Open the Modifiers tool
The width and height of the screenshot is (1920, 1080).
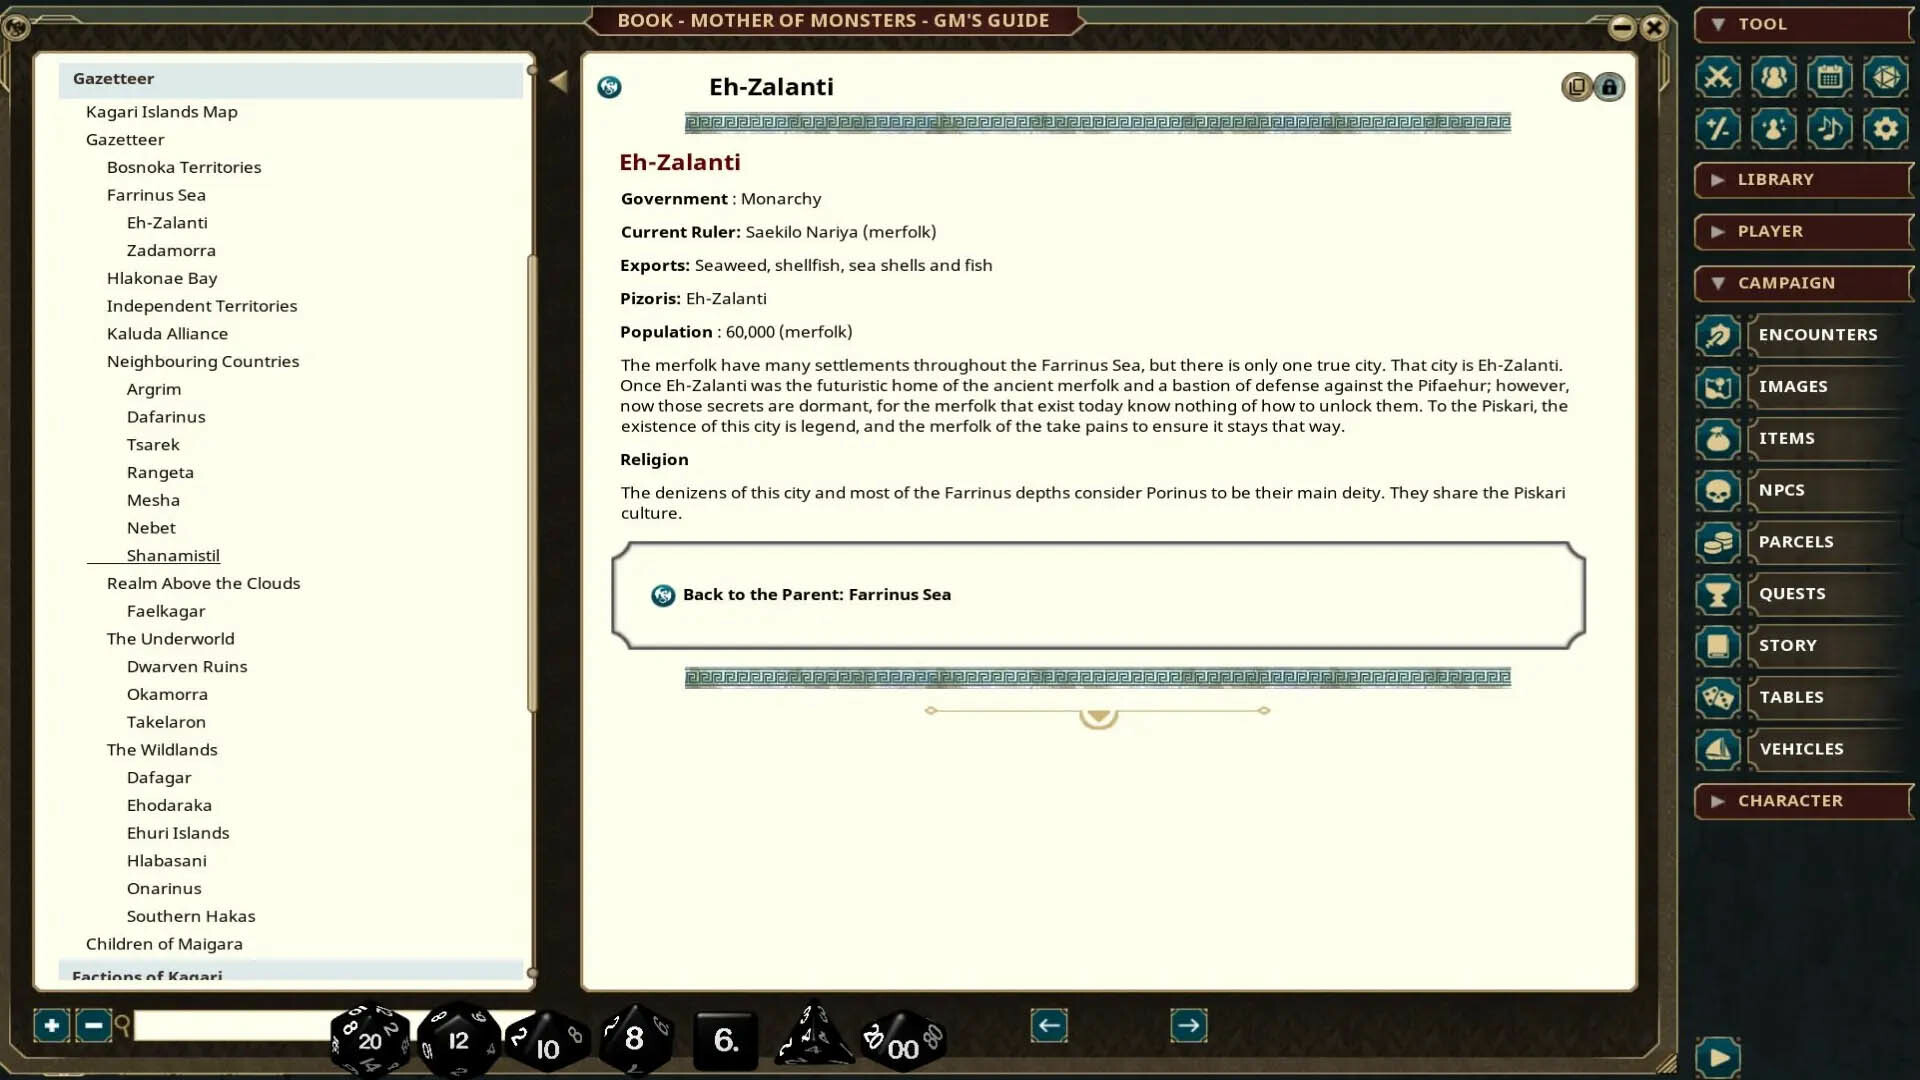pos(1717,129)
